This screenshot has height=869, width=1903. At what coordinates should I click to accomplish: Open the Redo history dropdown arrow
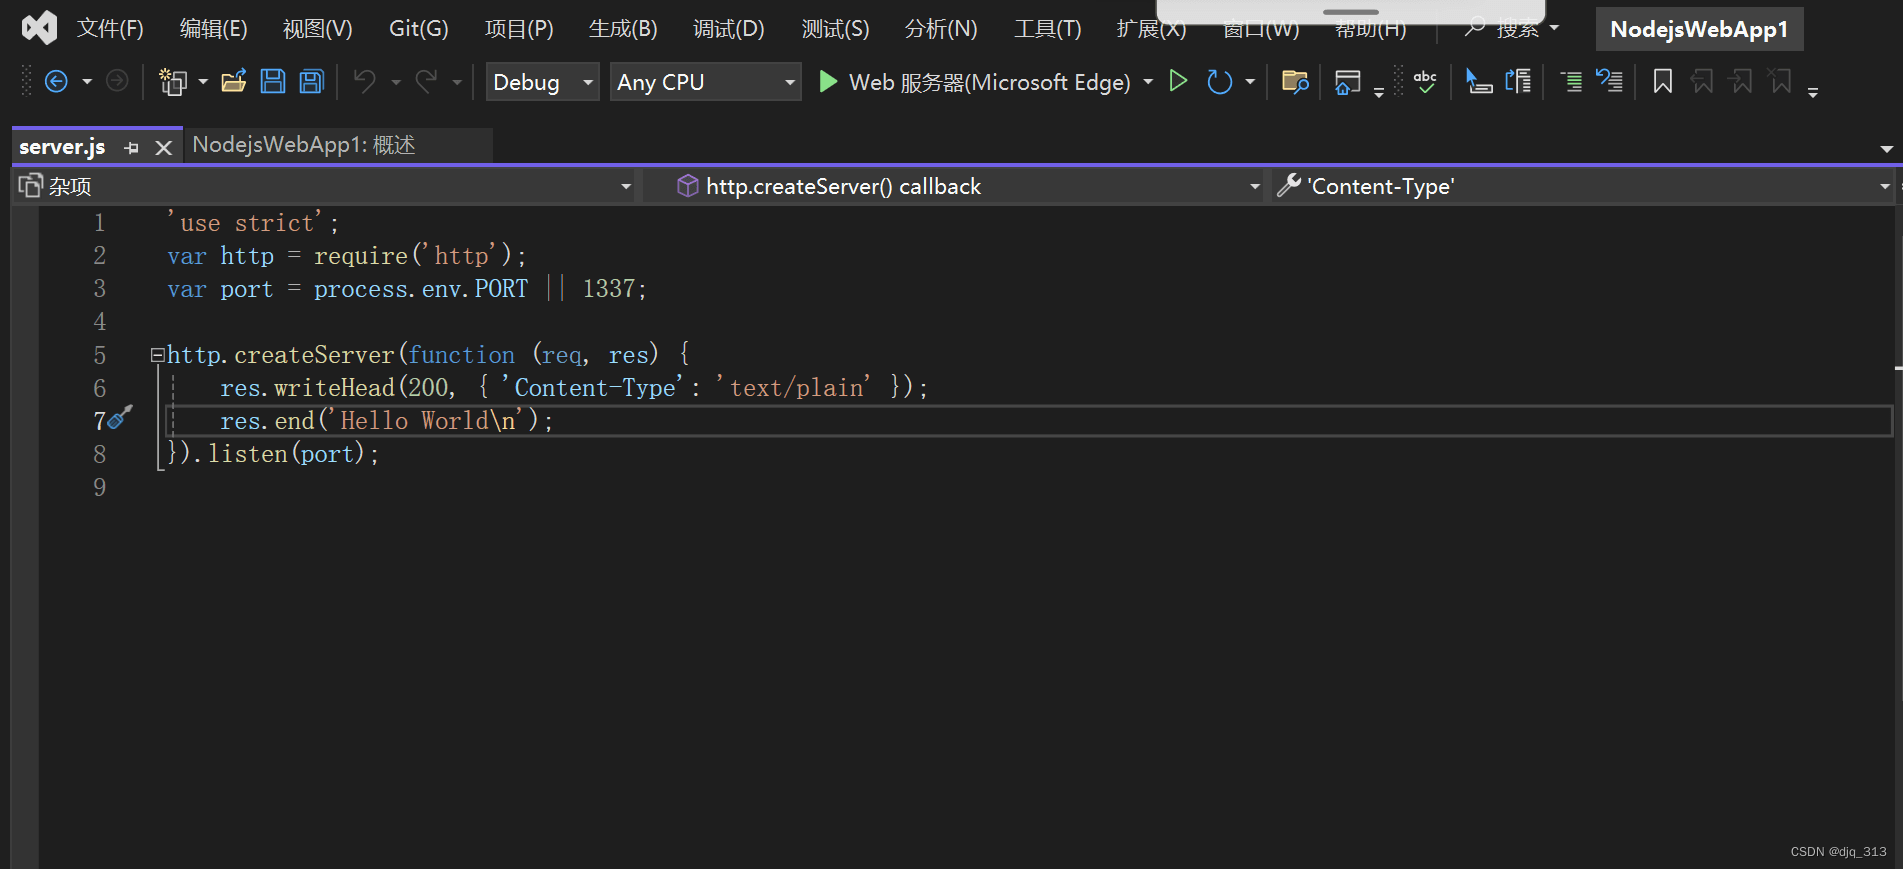coord(457,82)
